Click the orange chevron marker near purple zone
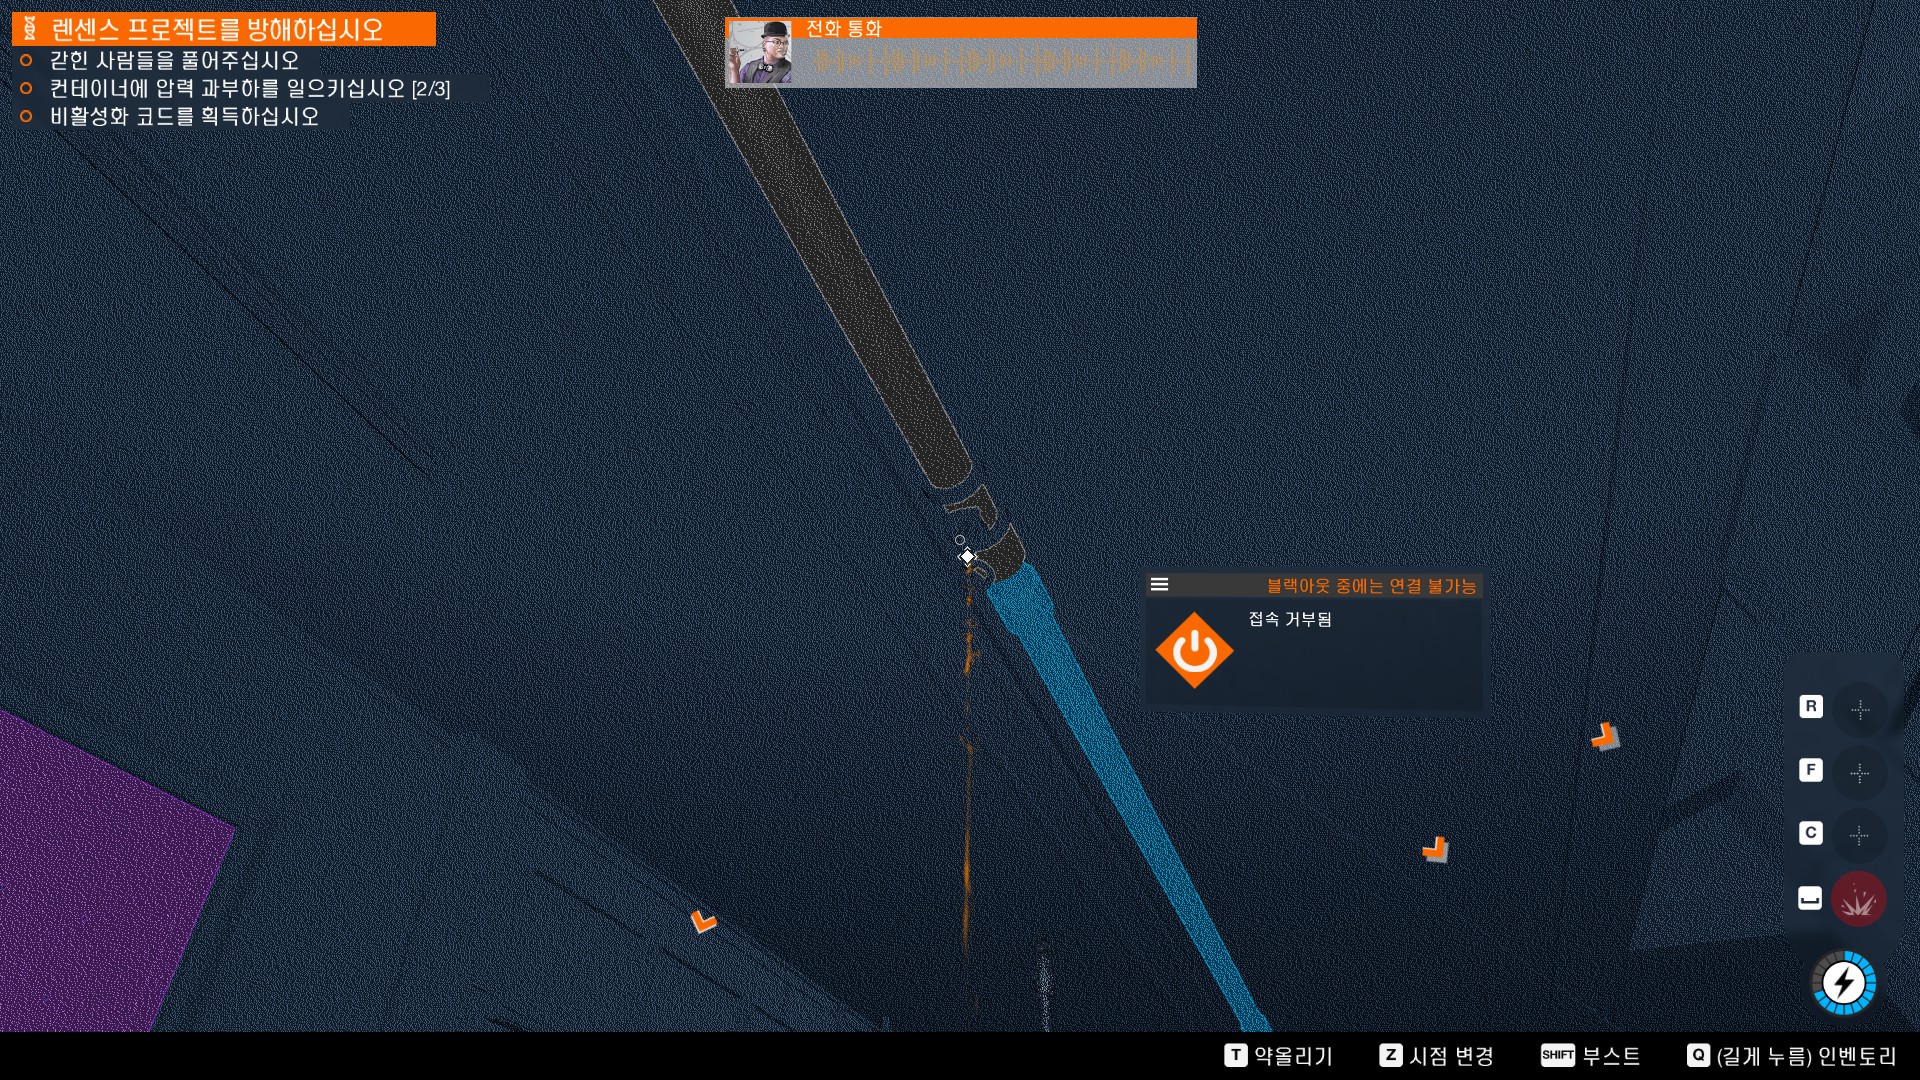The height and width of the screenshot is (1080, 1920). point(703,921)
